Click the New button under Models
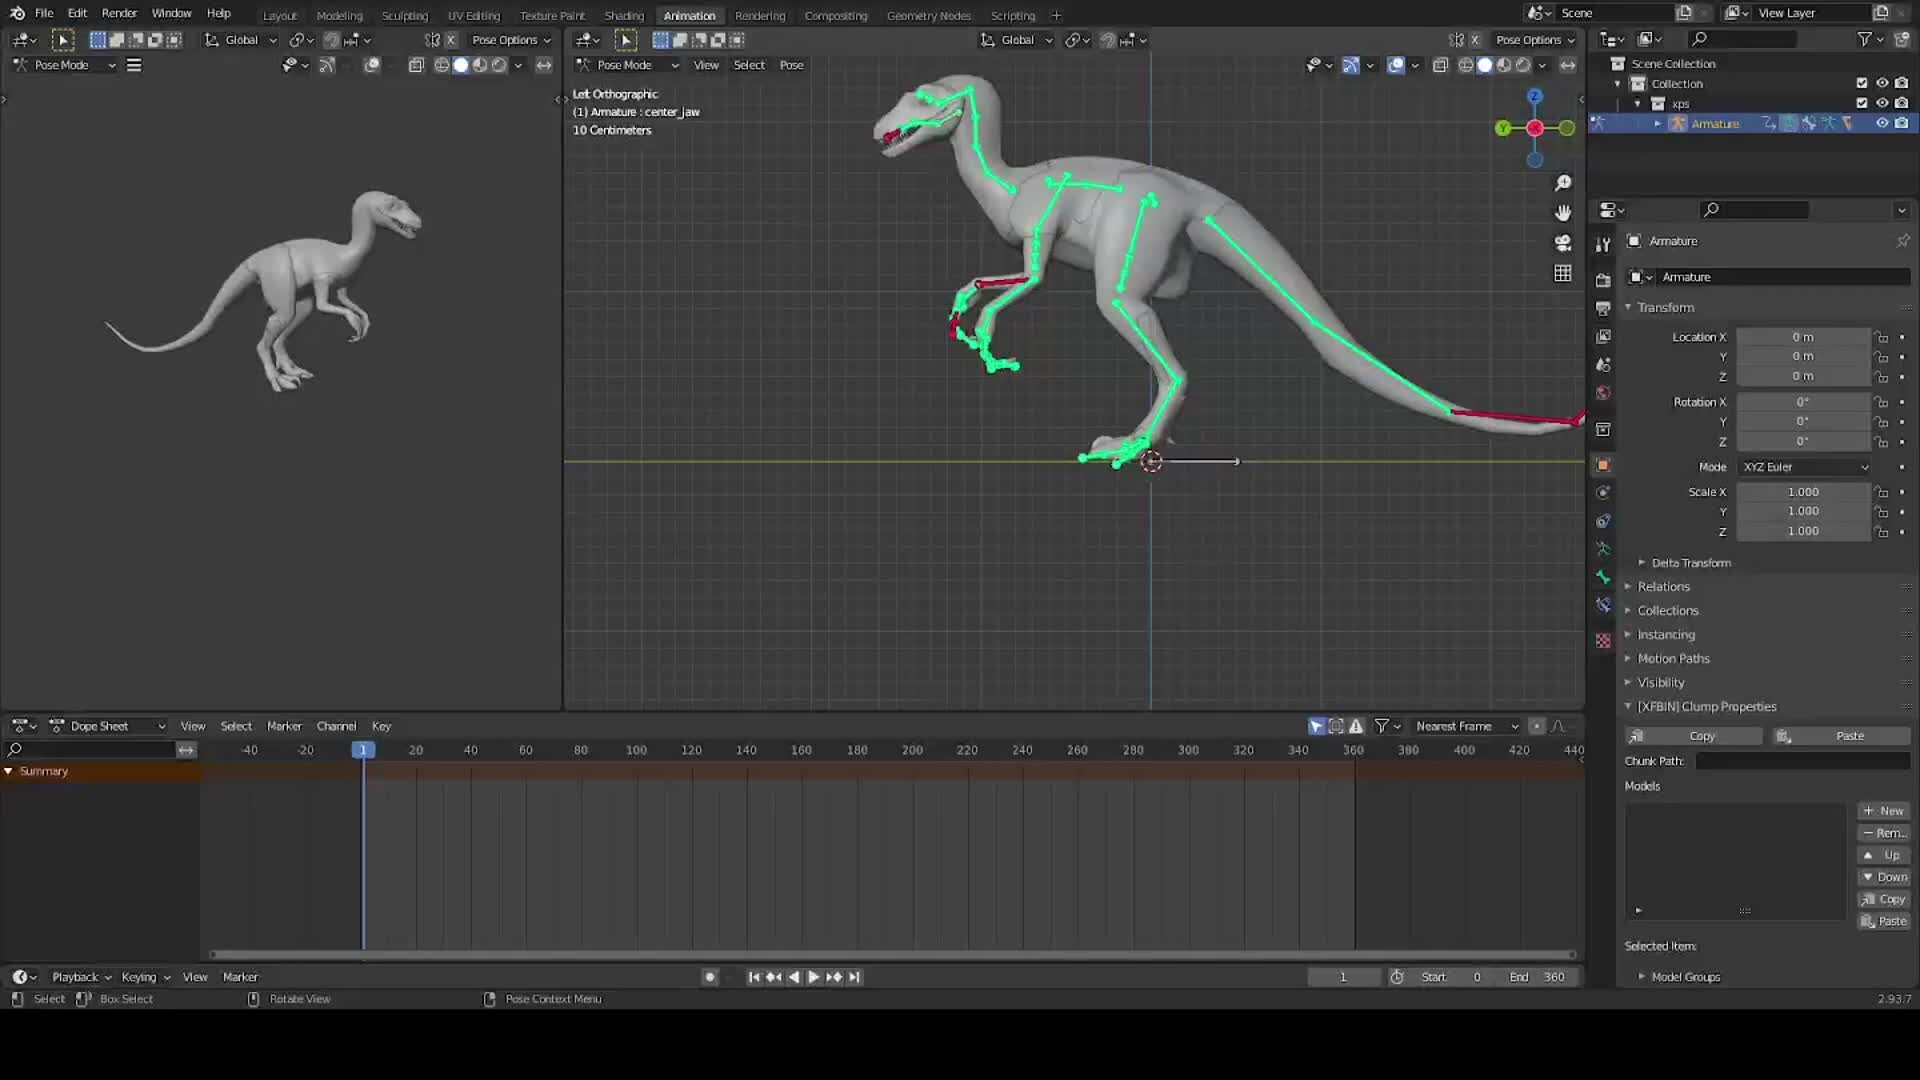The height and width of the screenshot is (1080, 1920). click(1884, 810)
